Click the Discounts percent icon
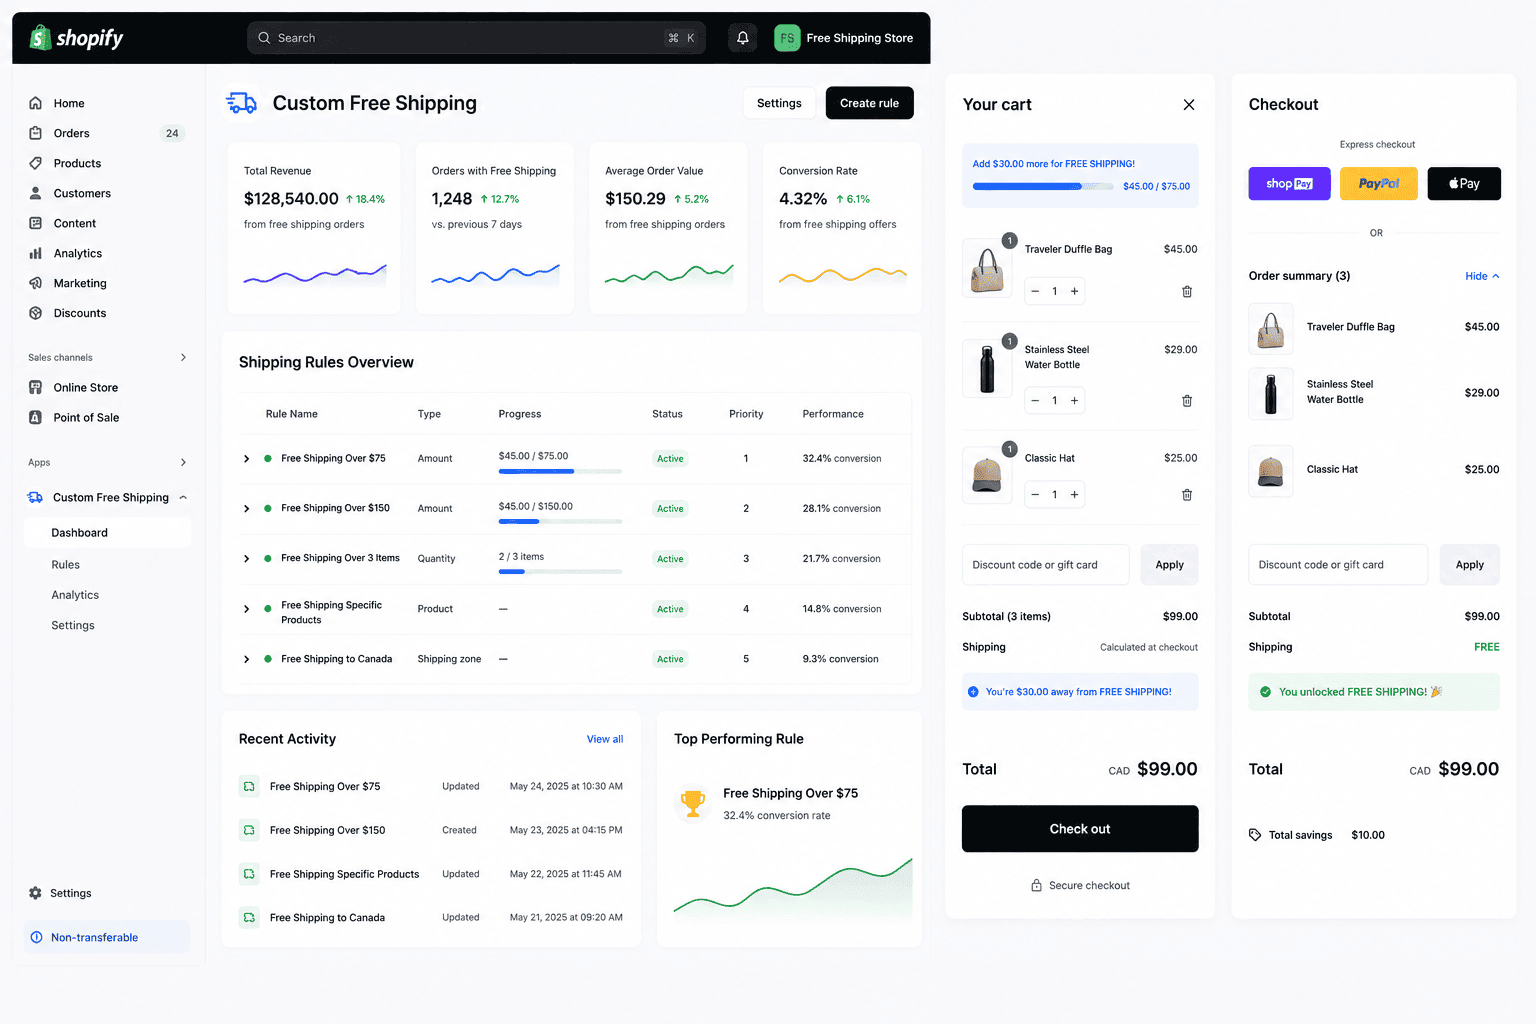This screenshot has height=1024, width=1536. (x=36, y=313)
